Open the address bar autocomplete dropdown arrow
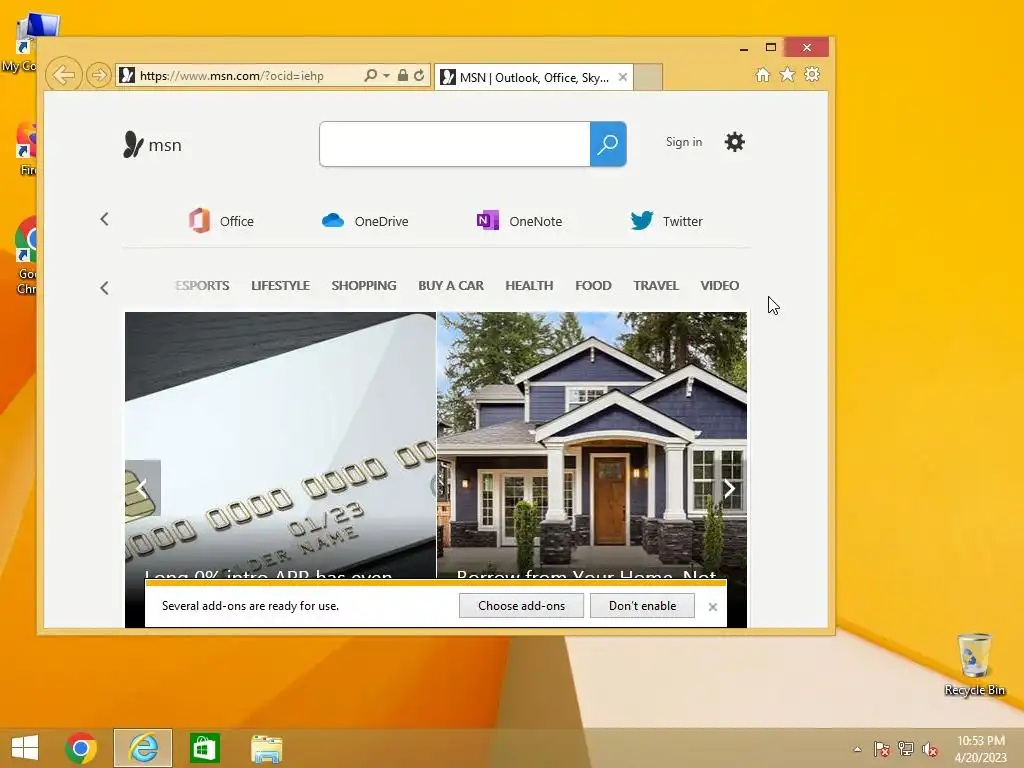 coord(387,76)
